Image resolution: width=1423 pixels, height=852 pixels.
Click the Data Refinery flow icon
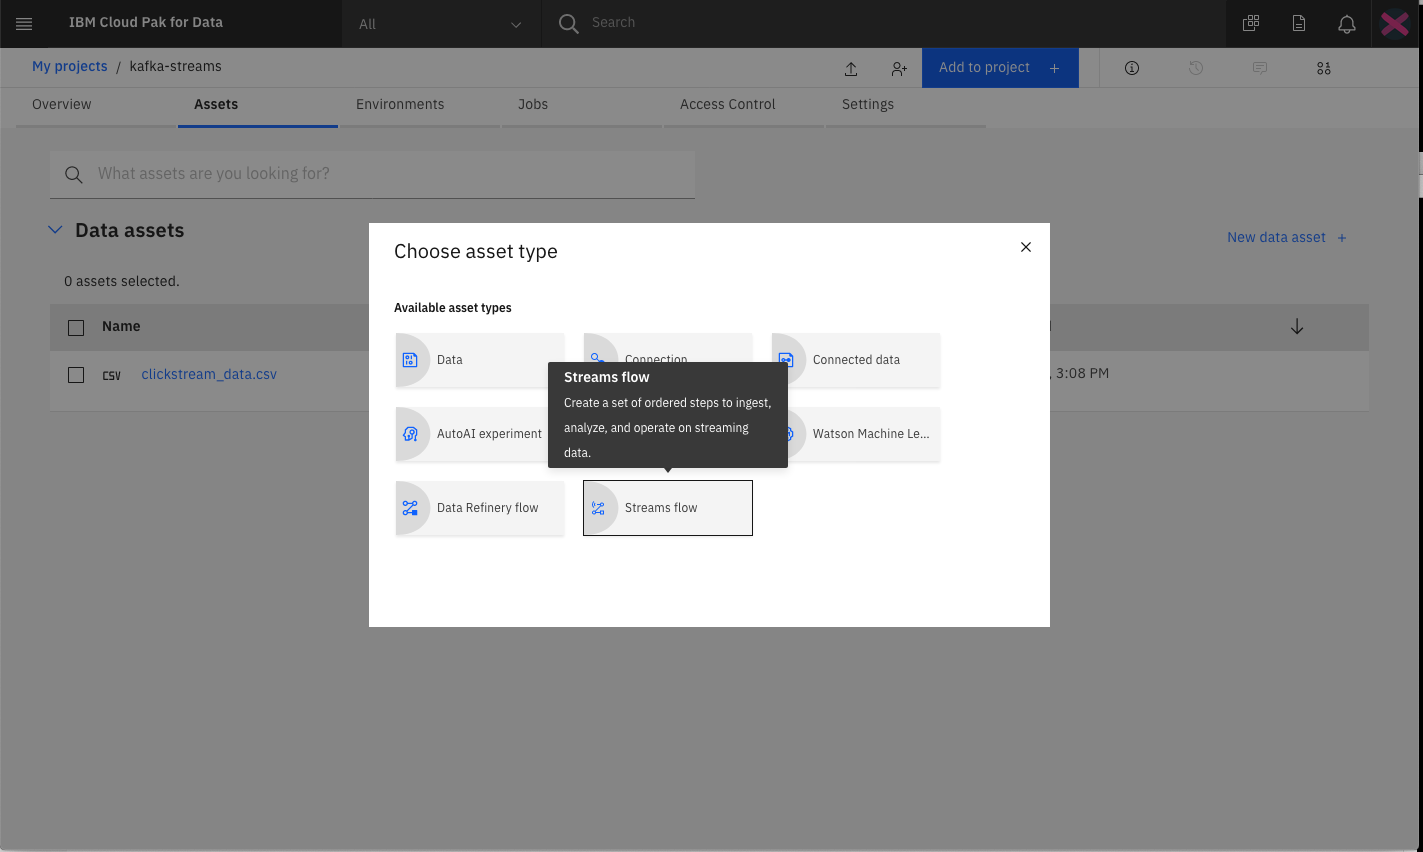(410, 508)
